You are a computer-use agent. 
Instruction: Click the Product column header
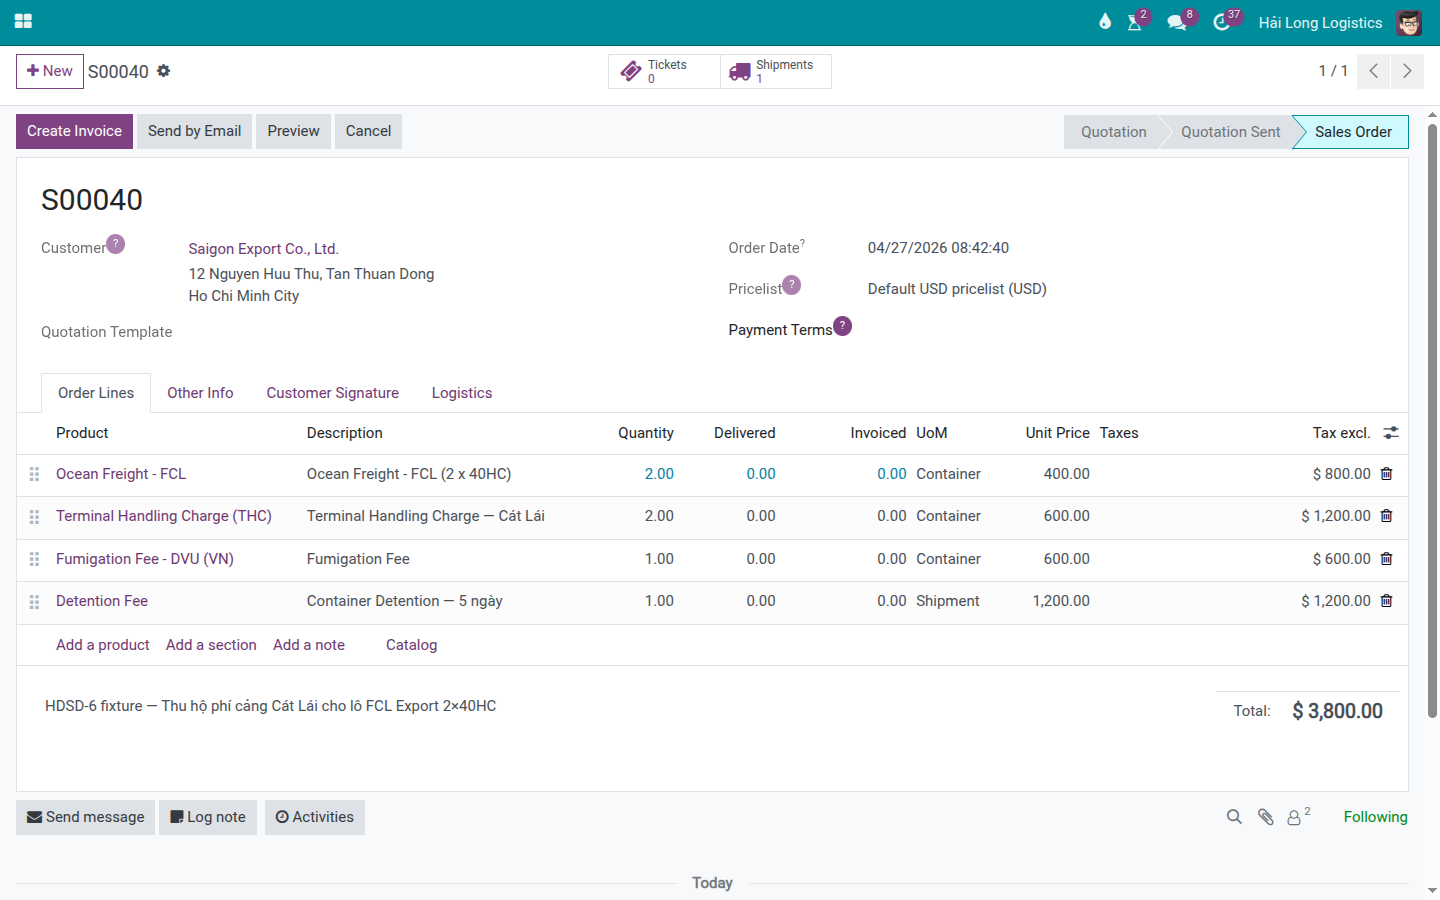click(x=82, y=433)
